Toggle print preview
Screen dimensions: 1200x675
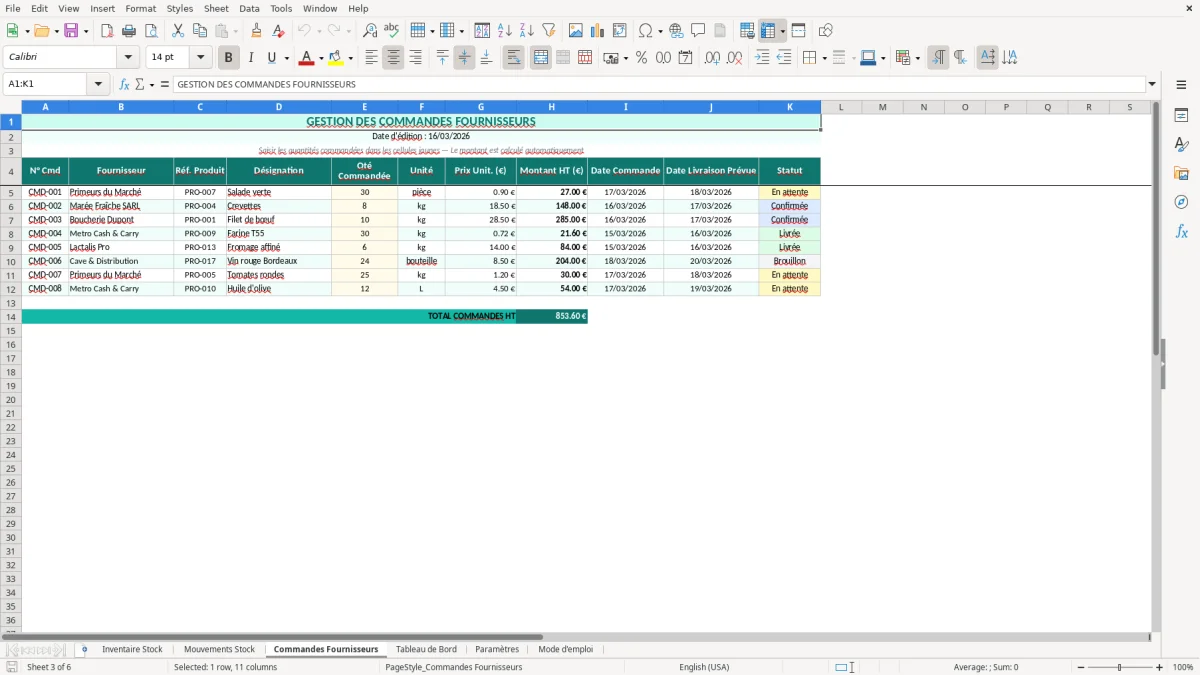coord(151,31)
